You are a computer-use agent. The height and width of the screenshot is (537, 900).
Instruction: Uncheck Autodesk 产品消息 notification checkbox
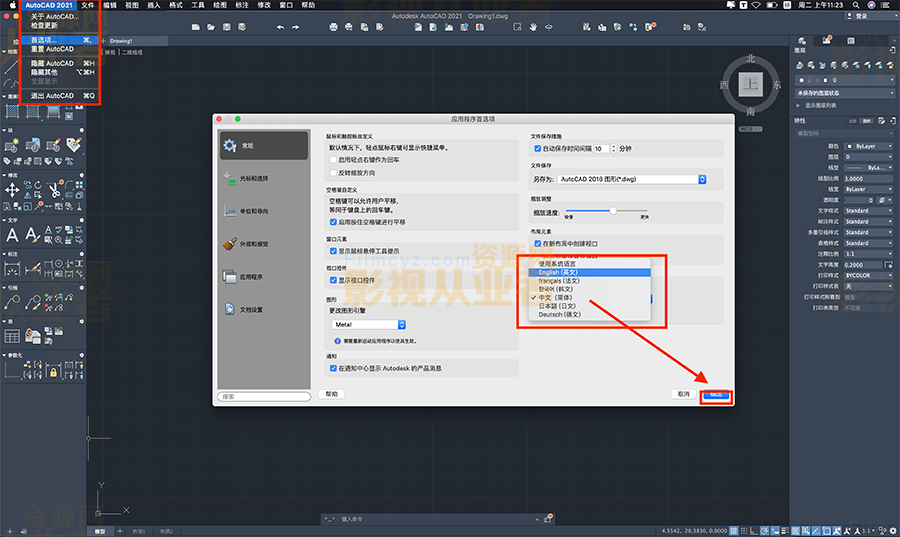[x=333, y=368]
